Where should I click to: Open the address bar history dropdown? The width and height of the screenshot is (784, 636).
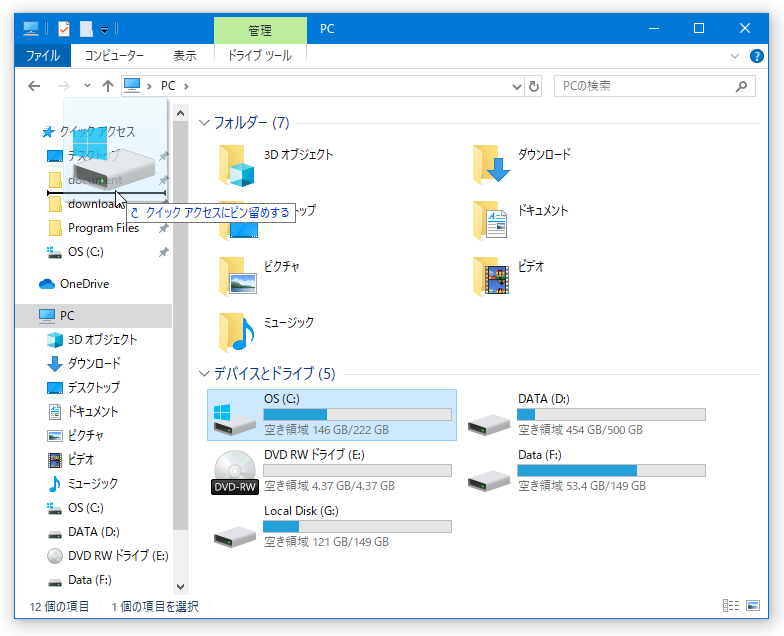[x=517, y=86]
